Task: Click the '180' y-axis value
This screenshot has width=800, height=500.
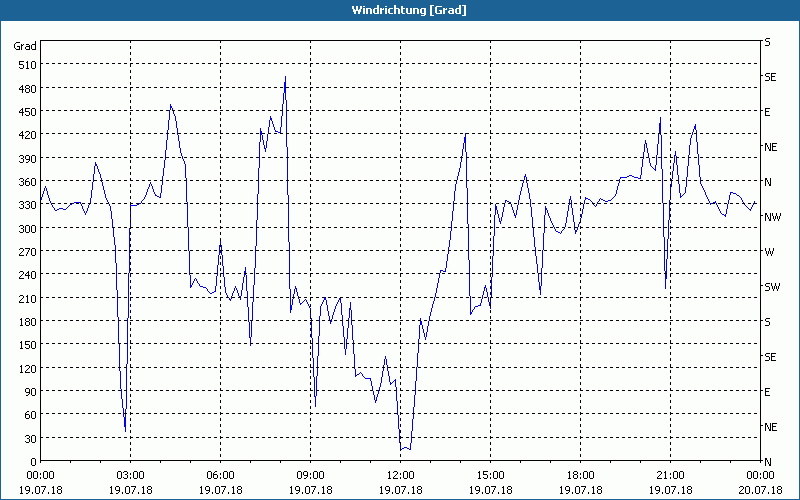Action: pos(28,321)
